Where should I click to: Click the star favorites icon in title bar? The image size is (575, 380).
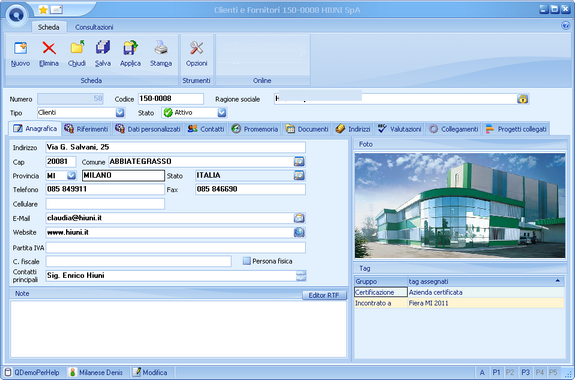click(x=43, y=10)
